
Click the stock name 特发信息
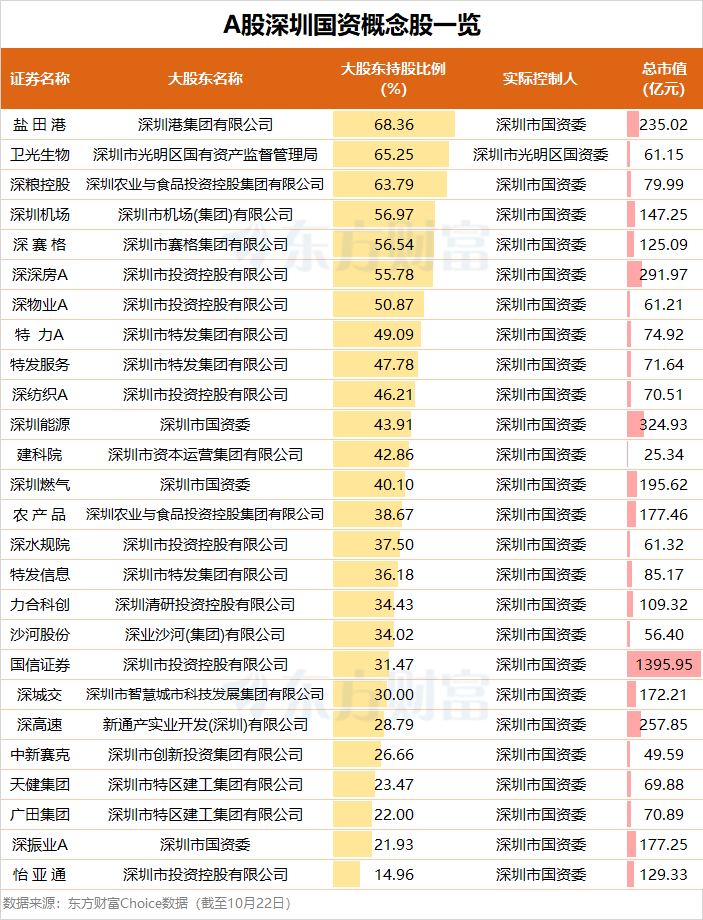[x=40, y=574]
